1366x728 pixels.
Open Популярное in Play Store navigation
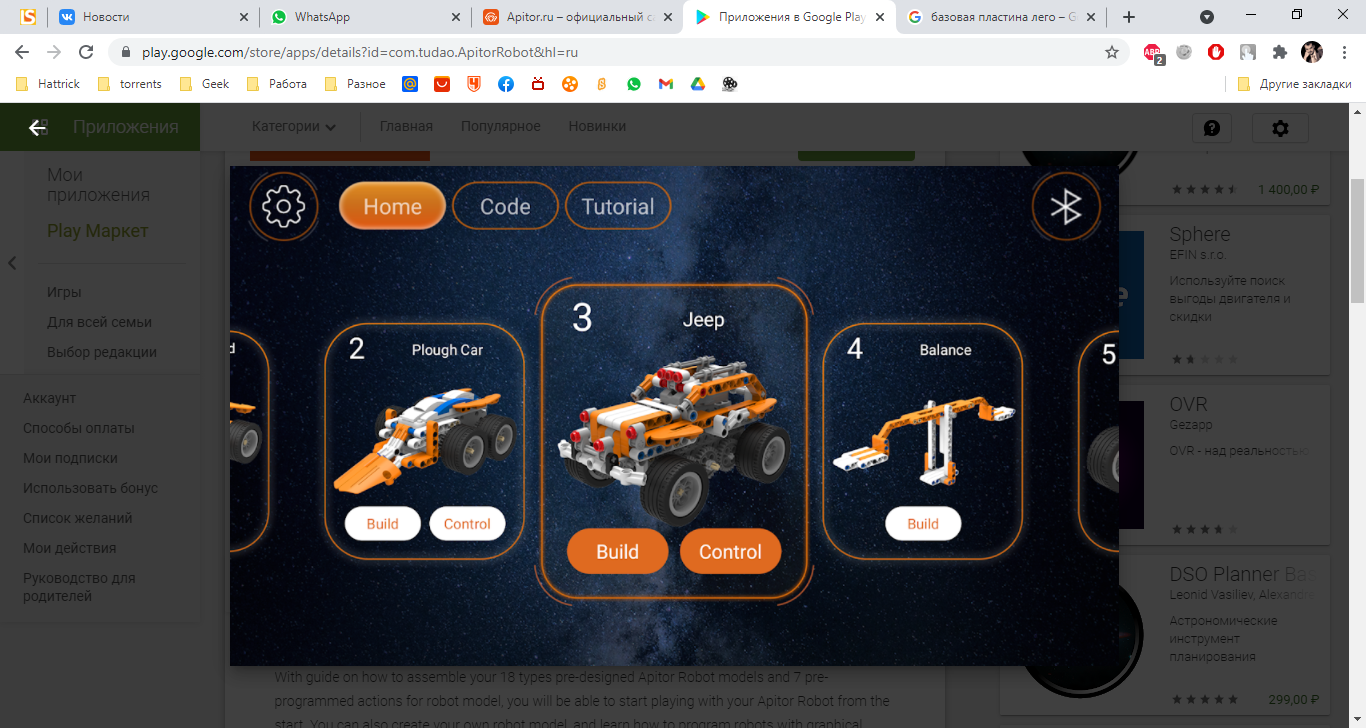(500, 126)
